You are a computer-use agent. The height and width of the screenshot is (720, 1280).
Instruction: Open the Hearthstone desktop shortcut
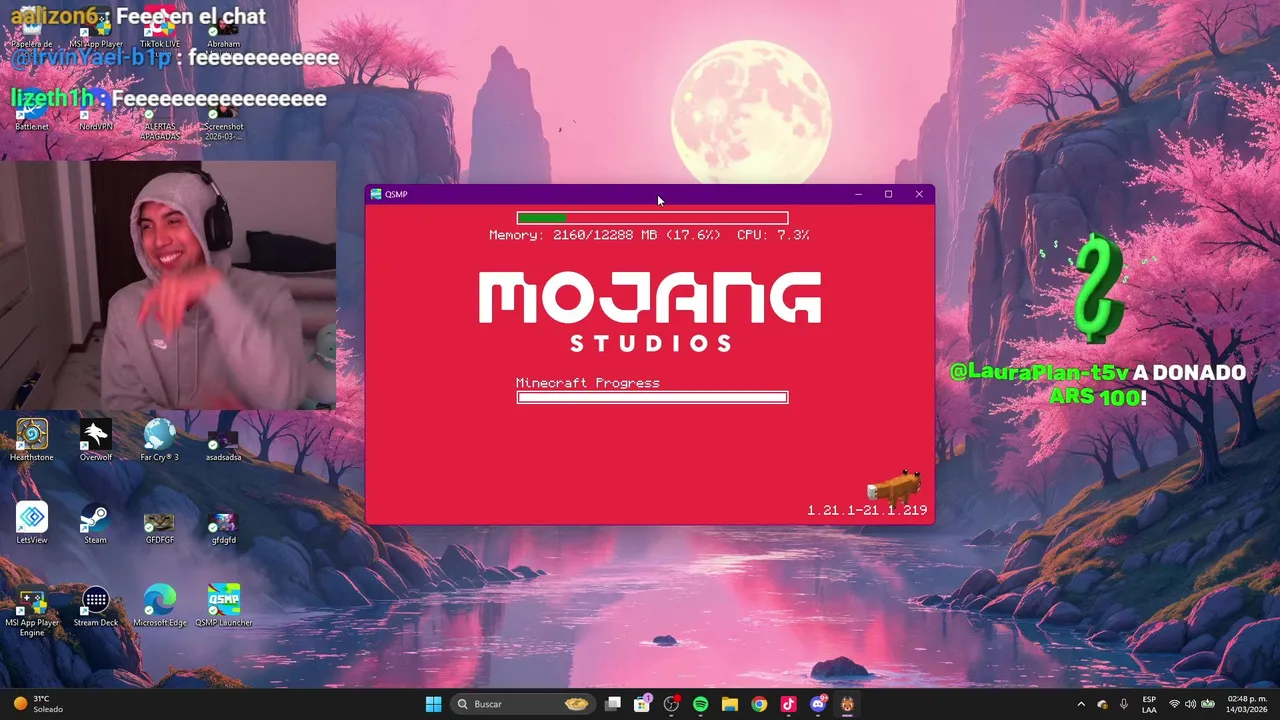(x=31, y=440)
